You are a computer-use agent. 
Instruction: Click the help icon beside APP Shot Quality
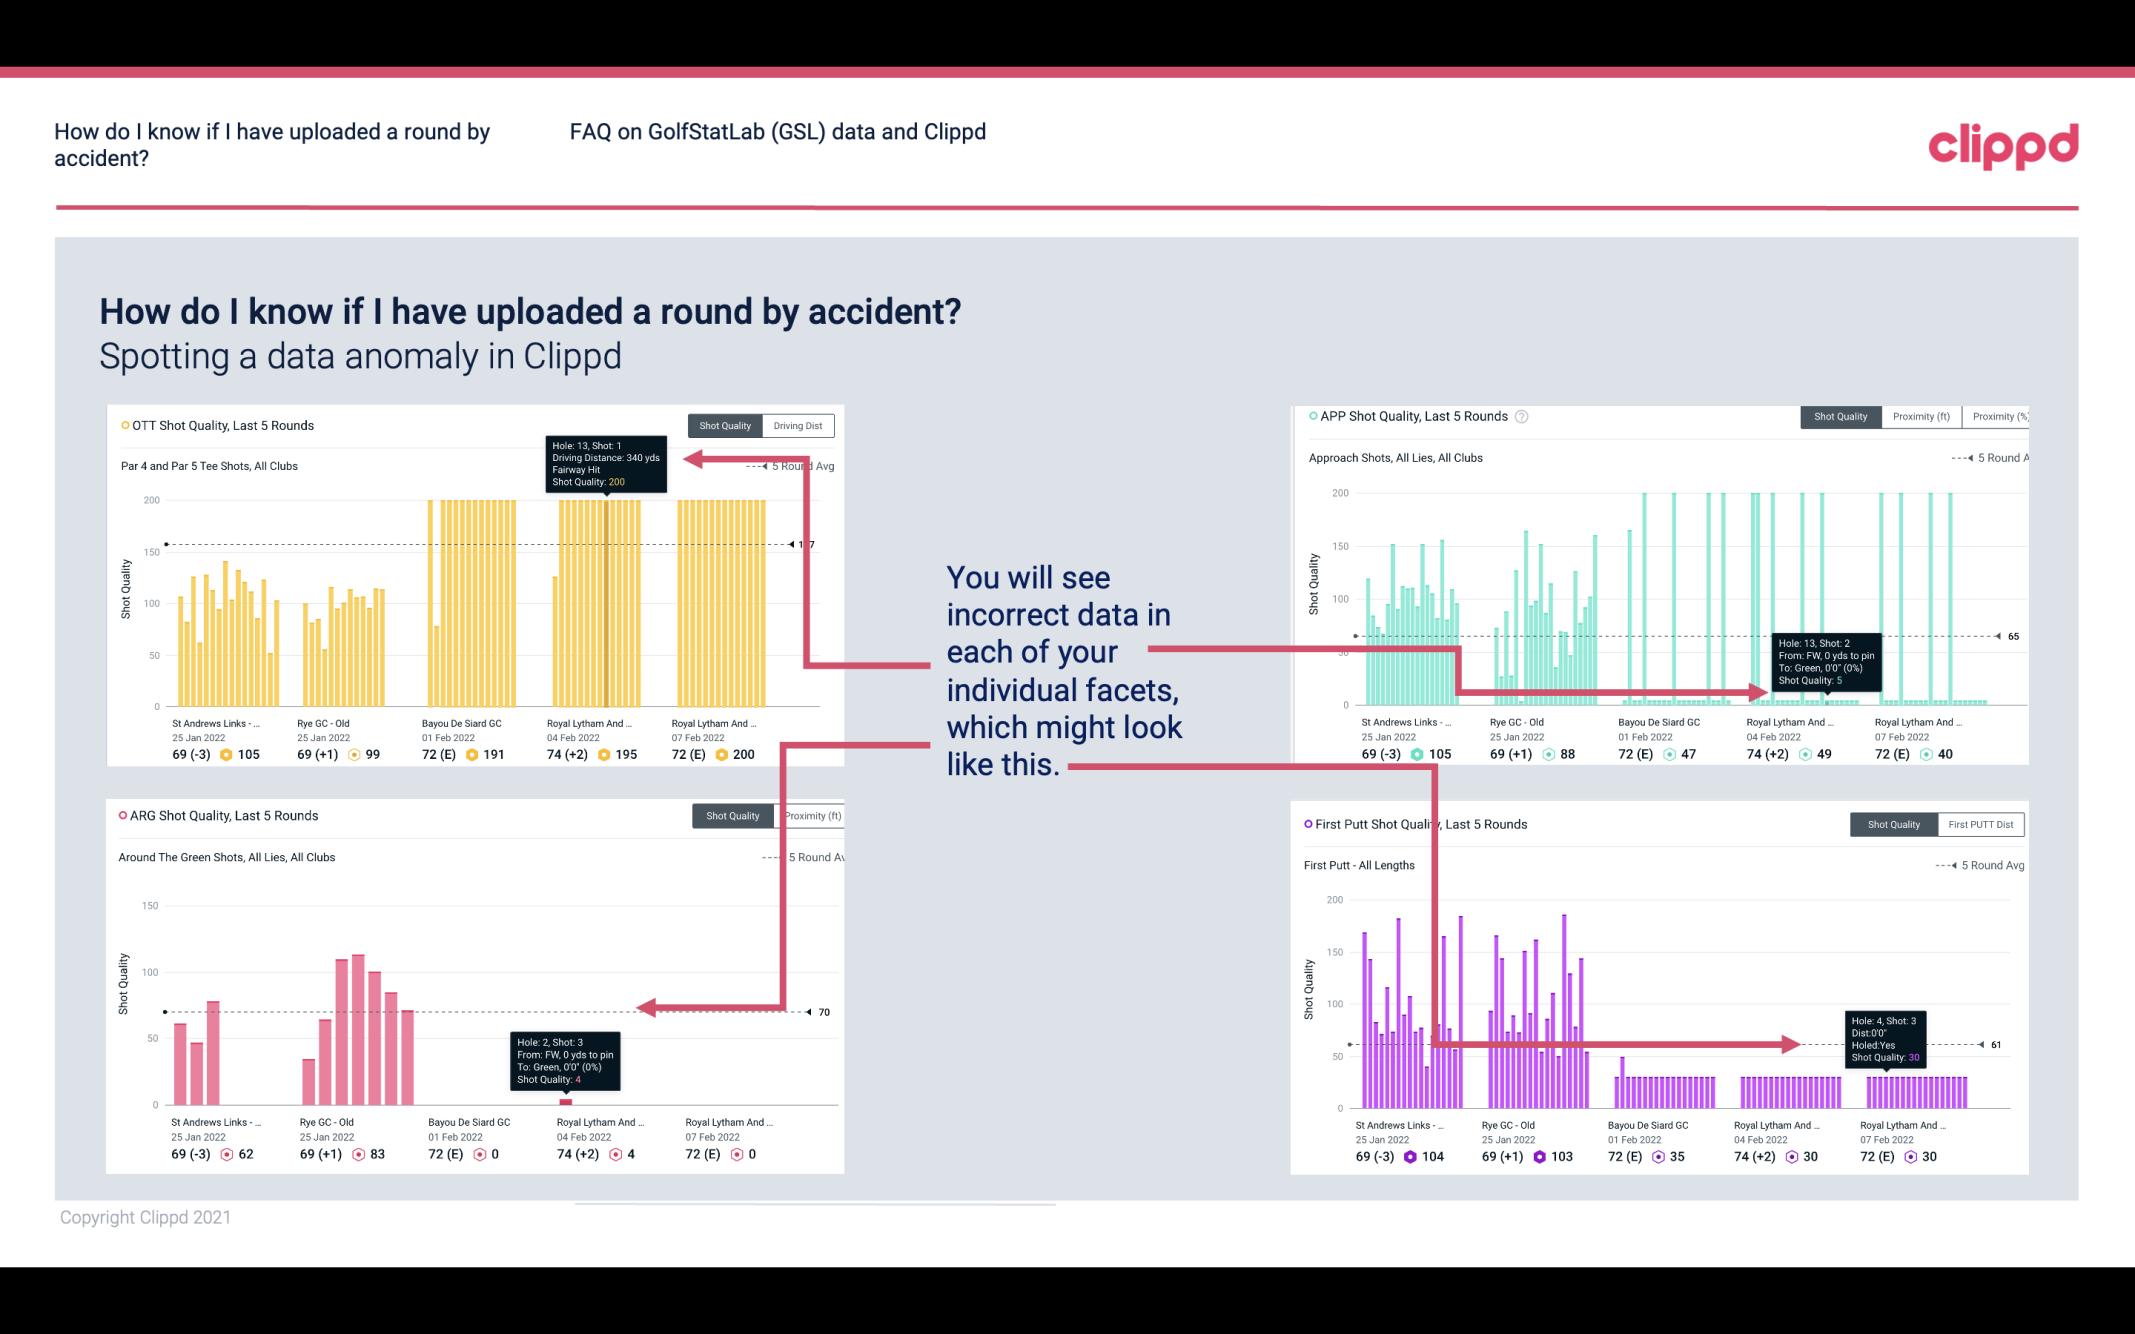[x=1521, y=417]
